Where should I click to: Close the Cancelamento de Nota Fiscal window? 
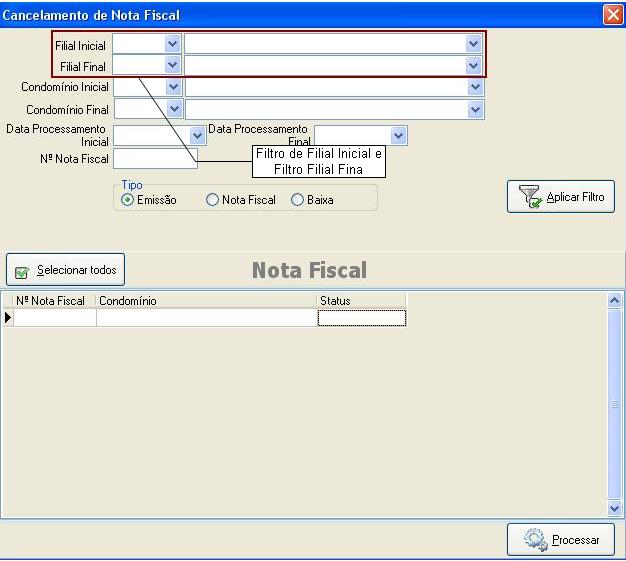tap(613, 15)
